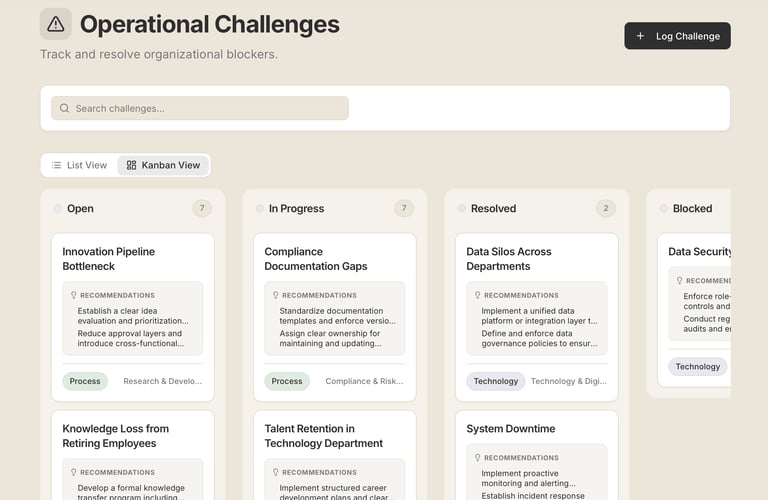Click the plus icon in Log Challenge
This screenshot has width=768, height=500.
[x=641, y=36]
